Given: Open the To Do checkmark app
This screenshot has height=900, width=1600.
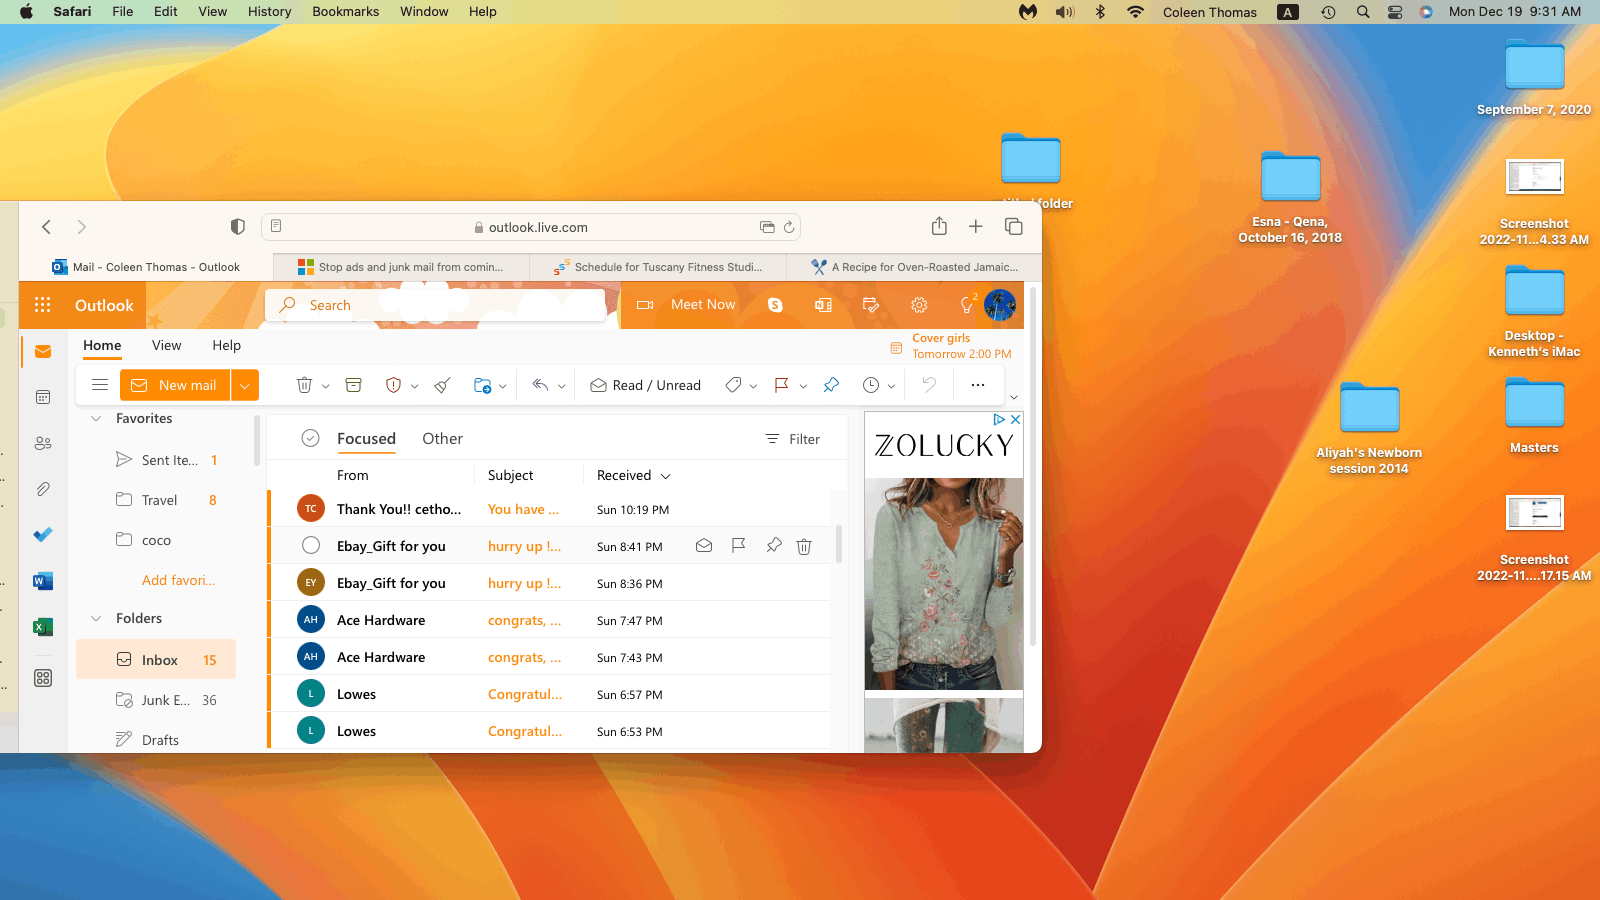Looking at the screenshot, I should tap(43, 535).
